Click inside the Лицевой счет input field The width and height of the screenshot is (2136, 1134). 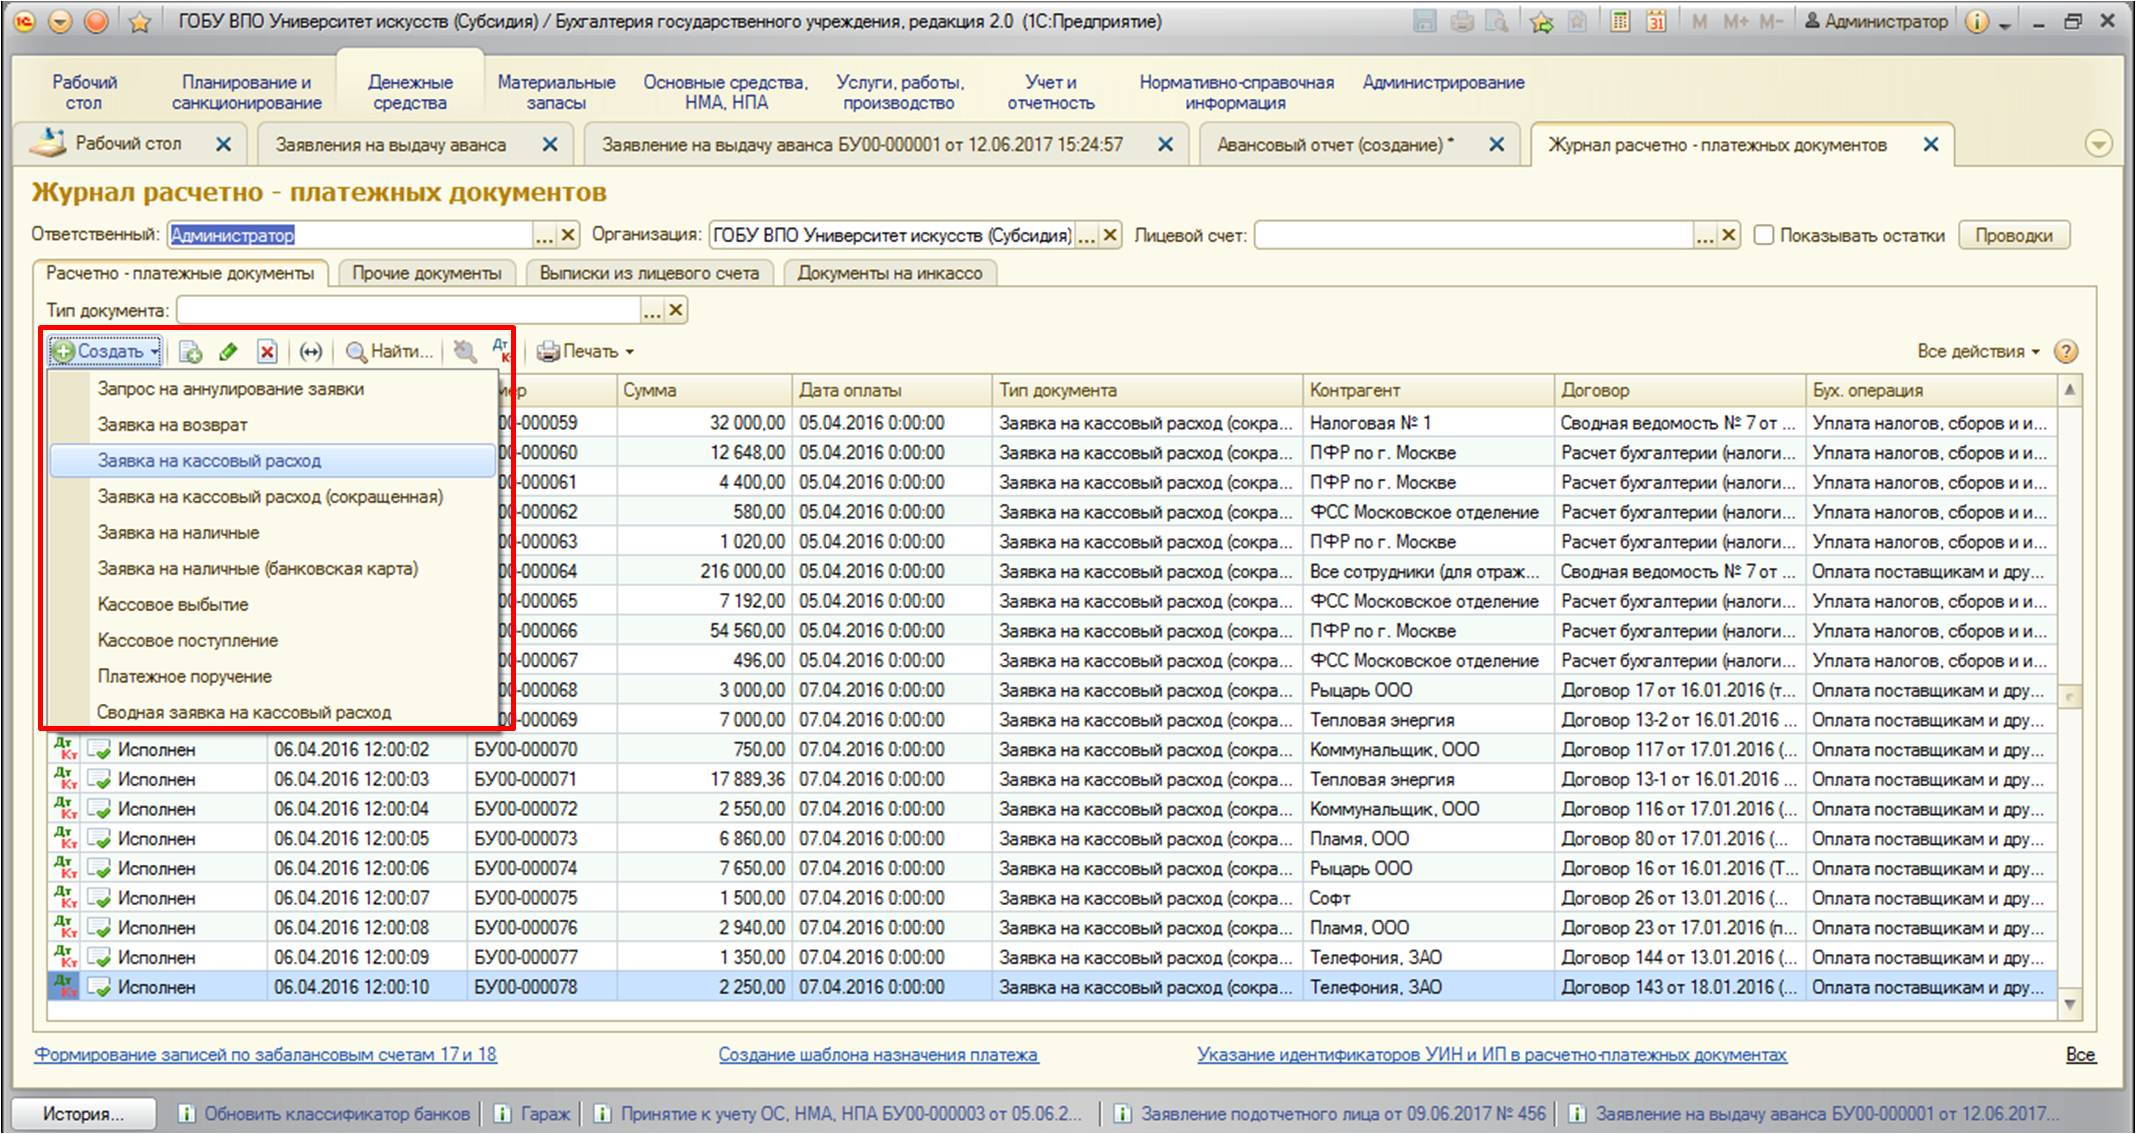1474,235
